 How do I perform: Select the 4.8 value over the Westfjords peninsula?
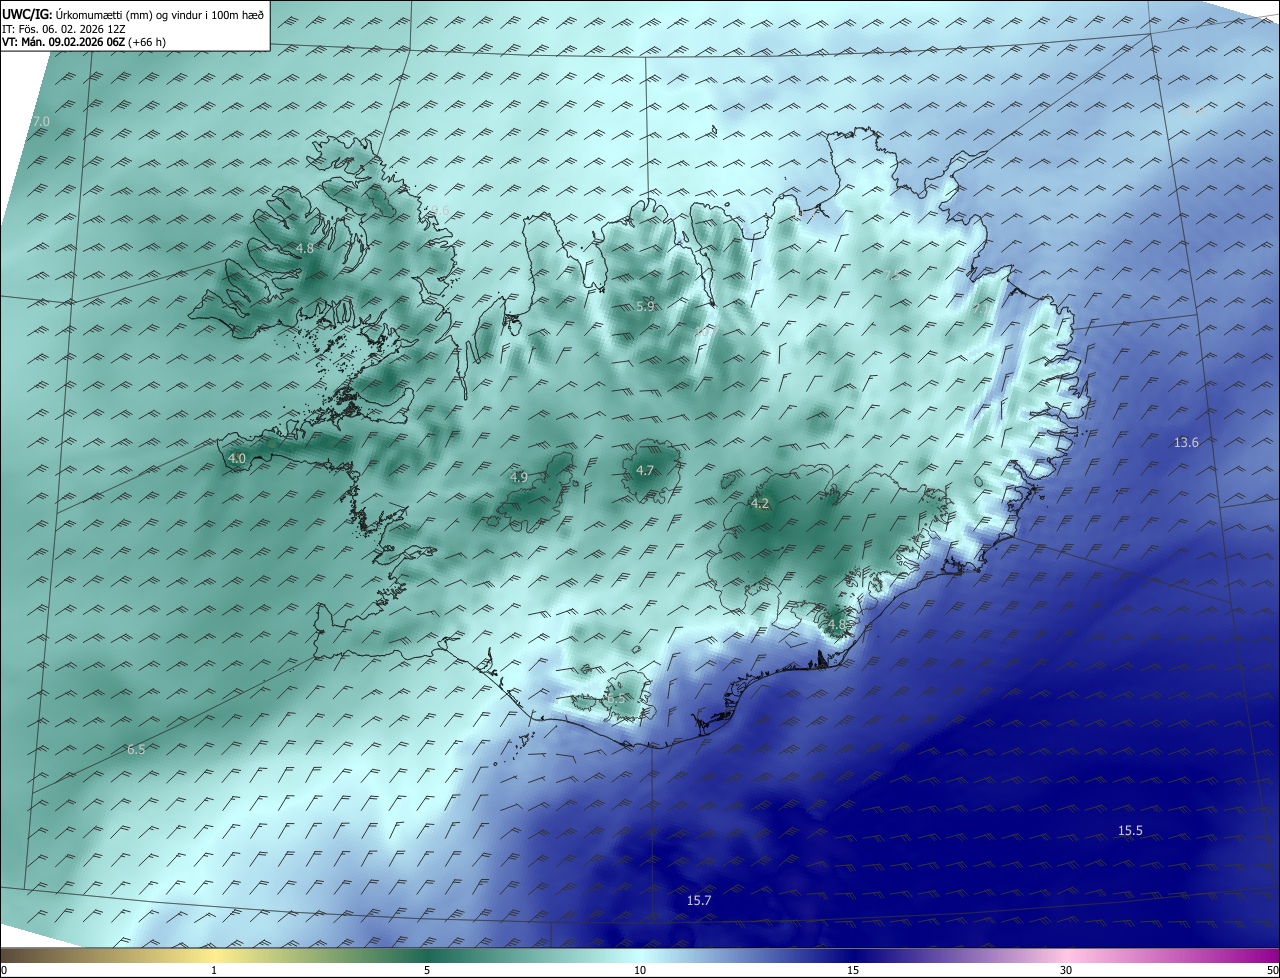[x=305, y=248]
